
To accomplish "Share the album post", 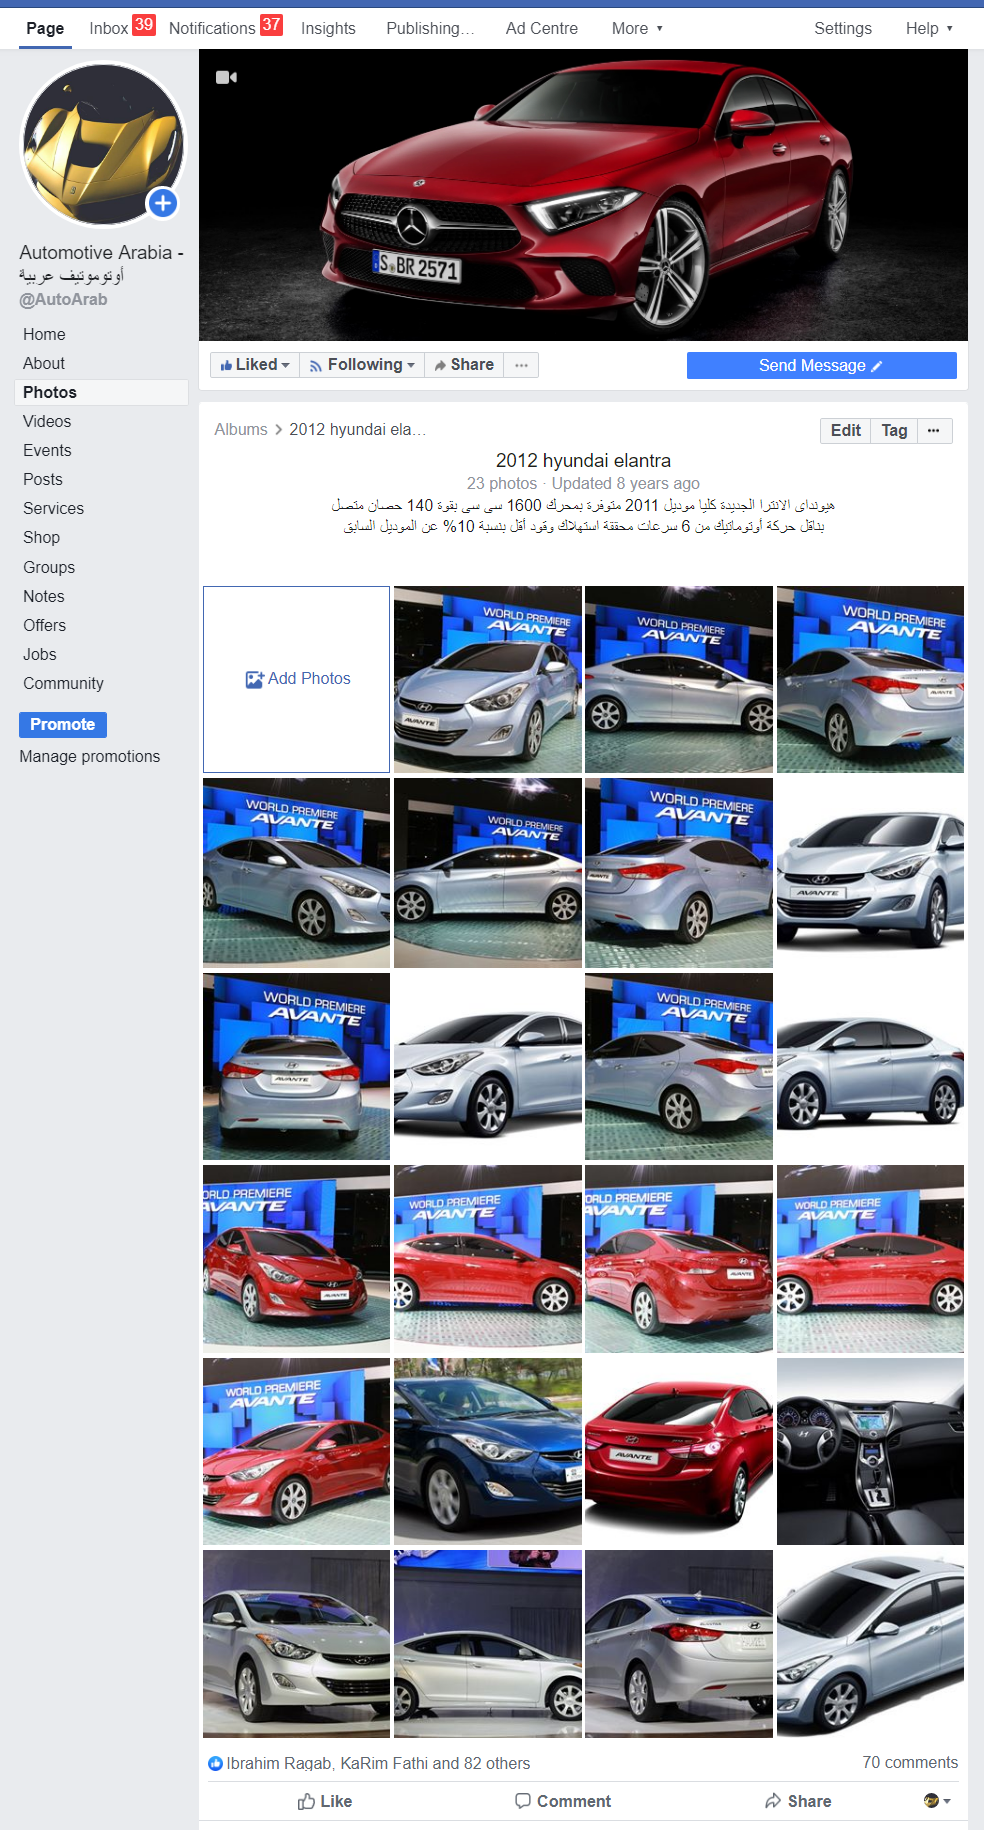I will click(x=798, y=1801).
